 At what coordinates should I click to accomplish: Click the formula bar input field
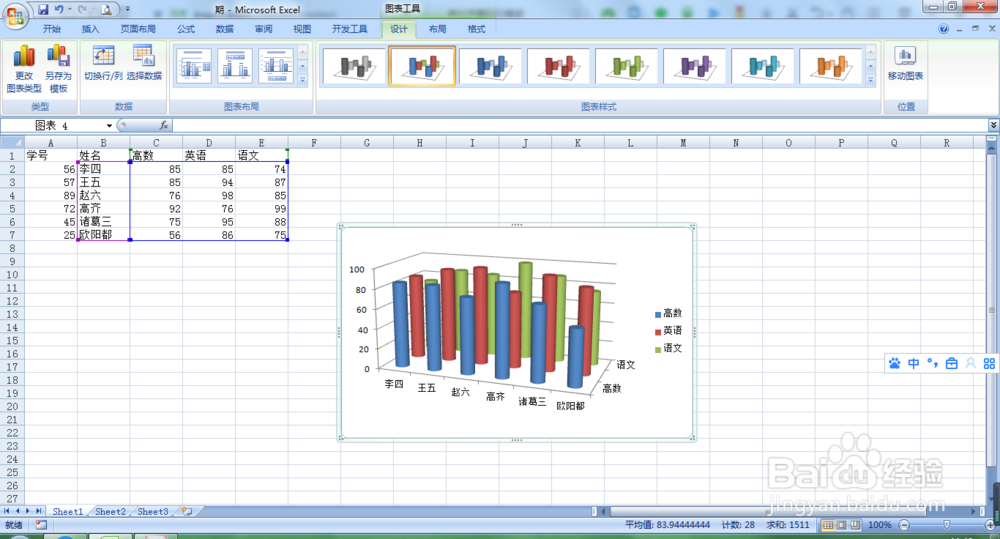[579, 126]
